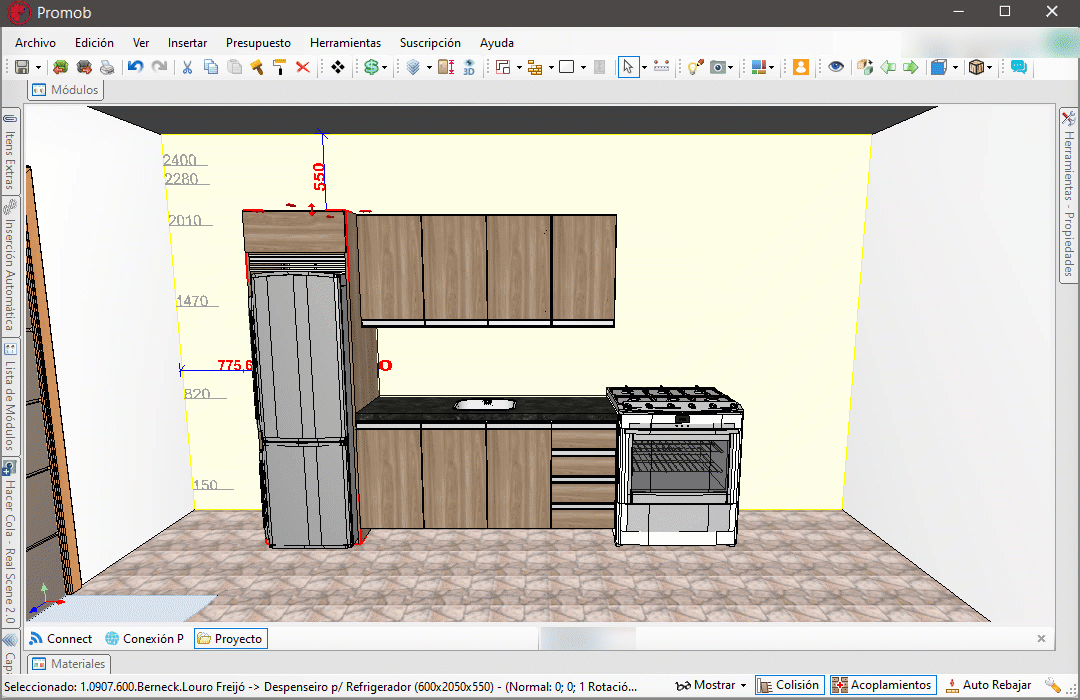Toggle the Acoplamientos option

coord(883,685)
